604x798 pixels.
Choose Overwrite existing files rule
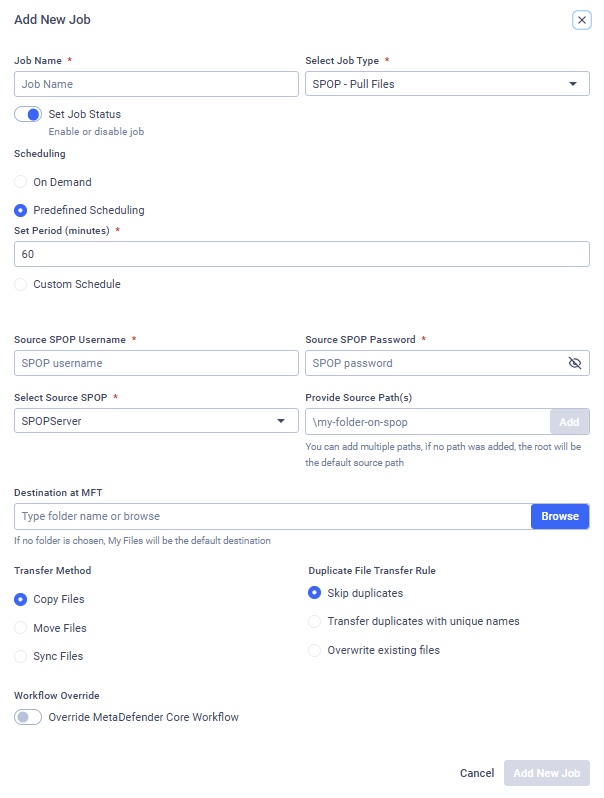[315, 650]
